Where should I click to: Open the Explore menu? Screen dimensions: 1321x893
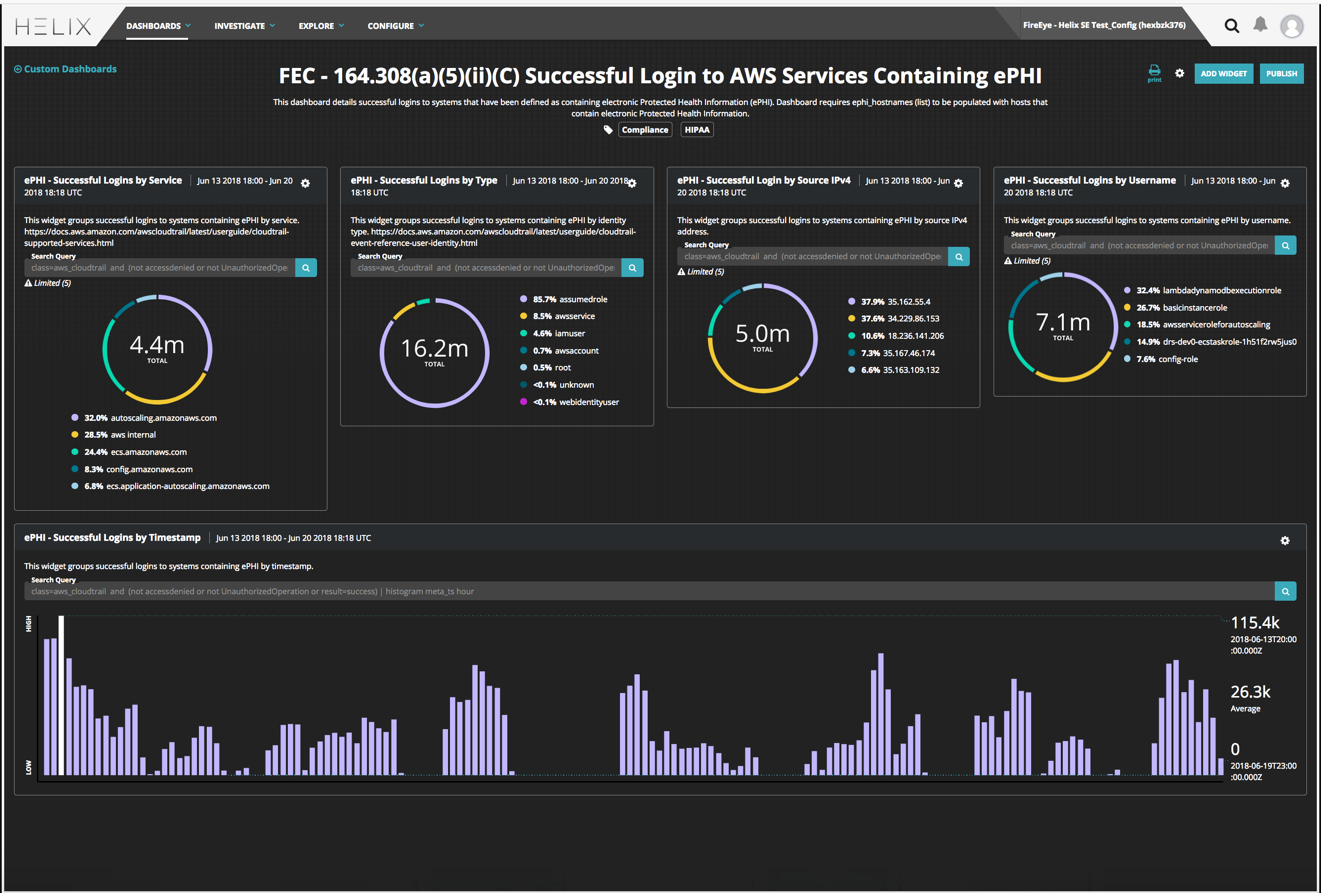point(321,26)
